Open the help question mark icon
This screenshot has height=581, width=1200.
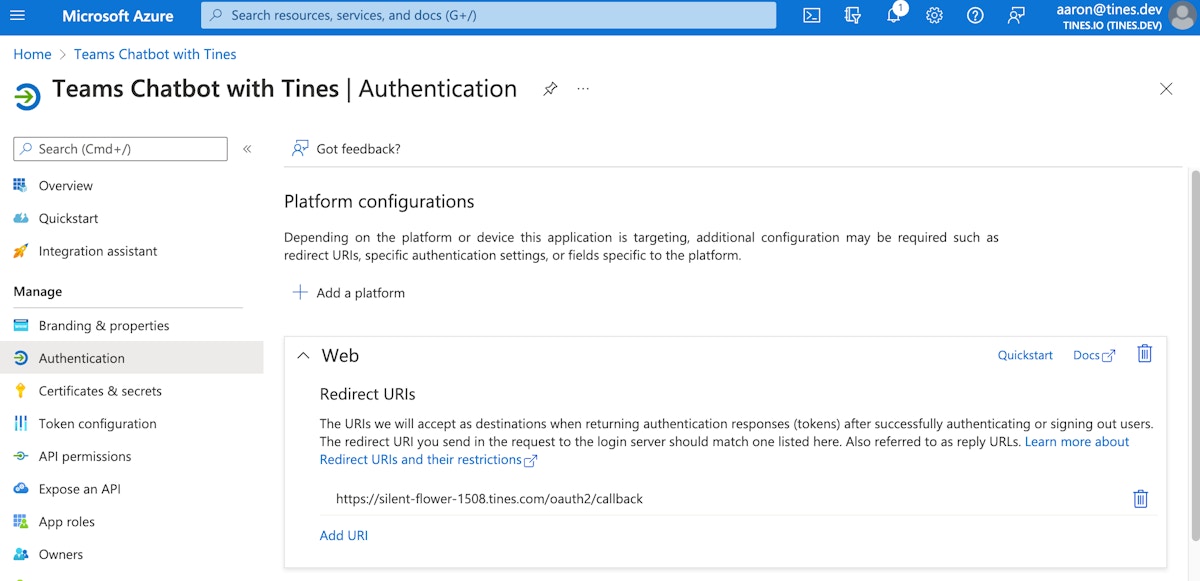click(975, 15)
